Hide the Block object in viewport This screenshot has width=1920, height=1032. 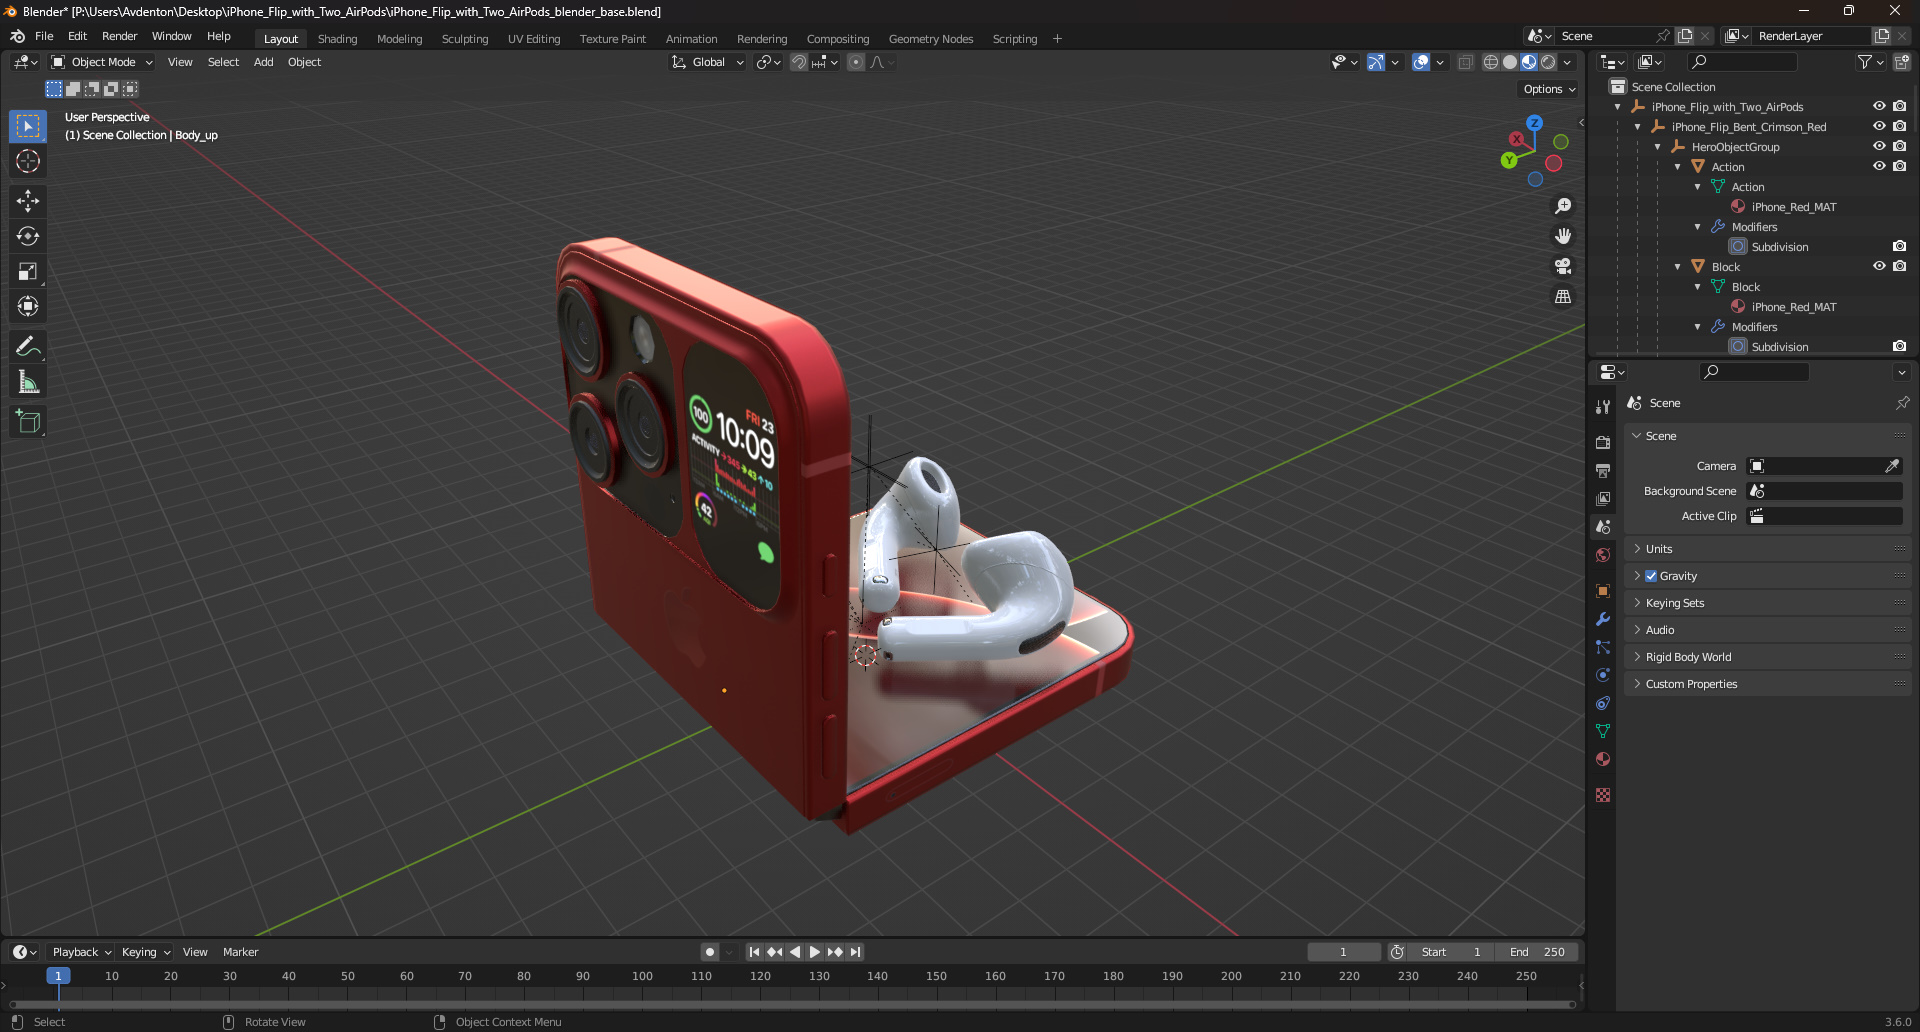(1879, 266)
